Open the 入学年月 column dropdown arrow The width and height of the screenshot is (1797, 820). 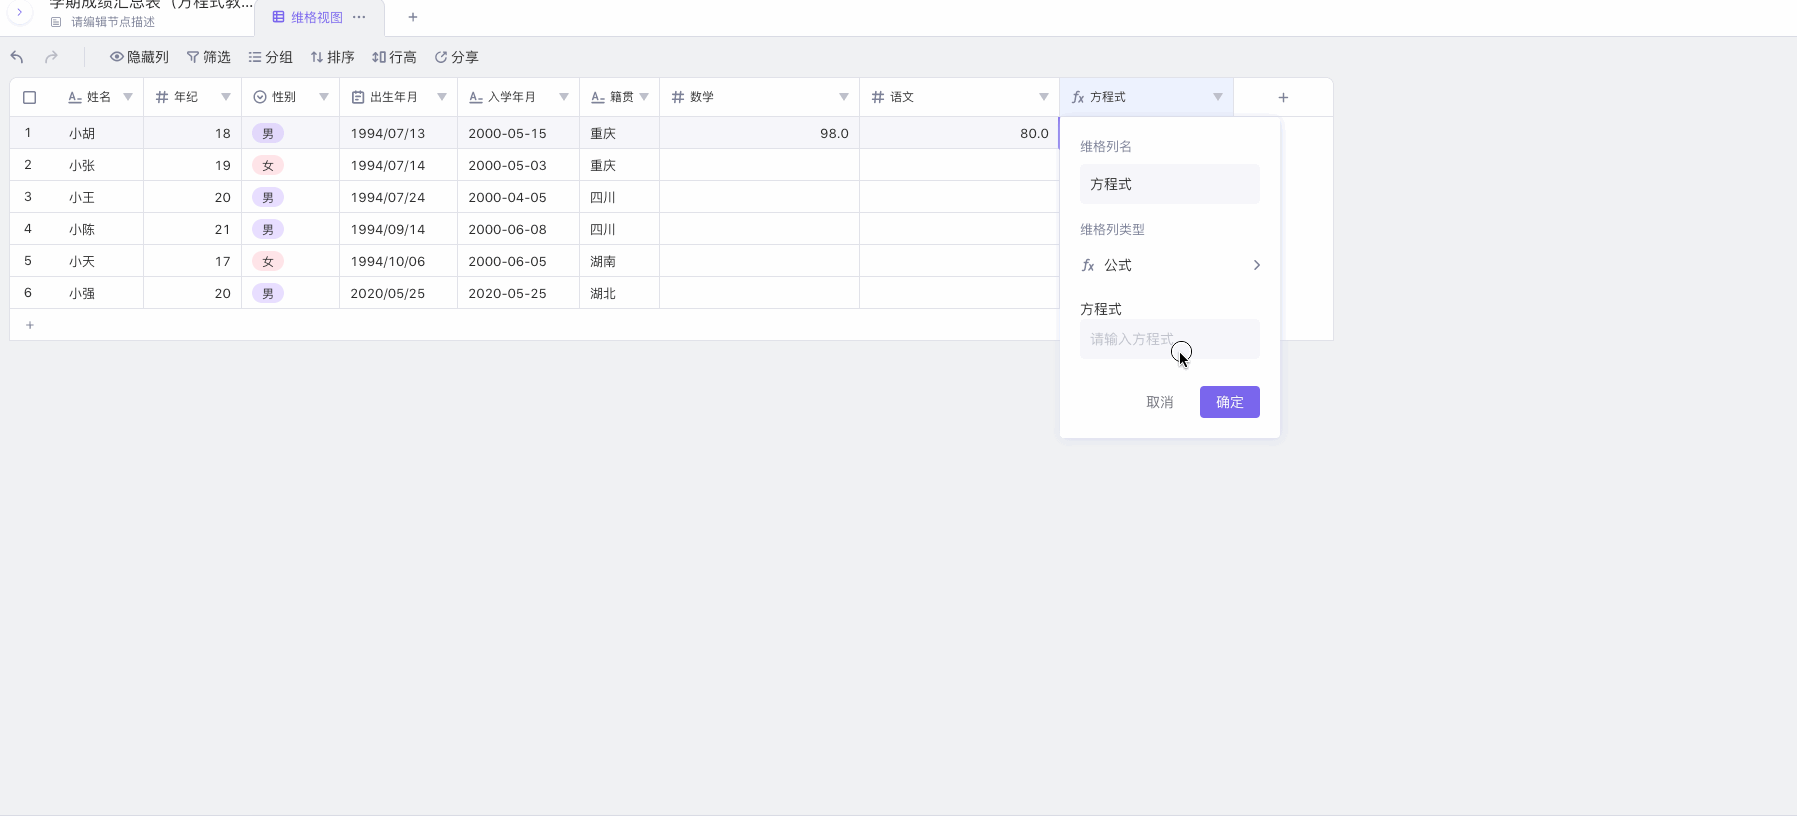tap(564, 97)
